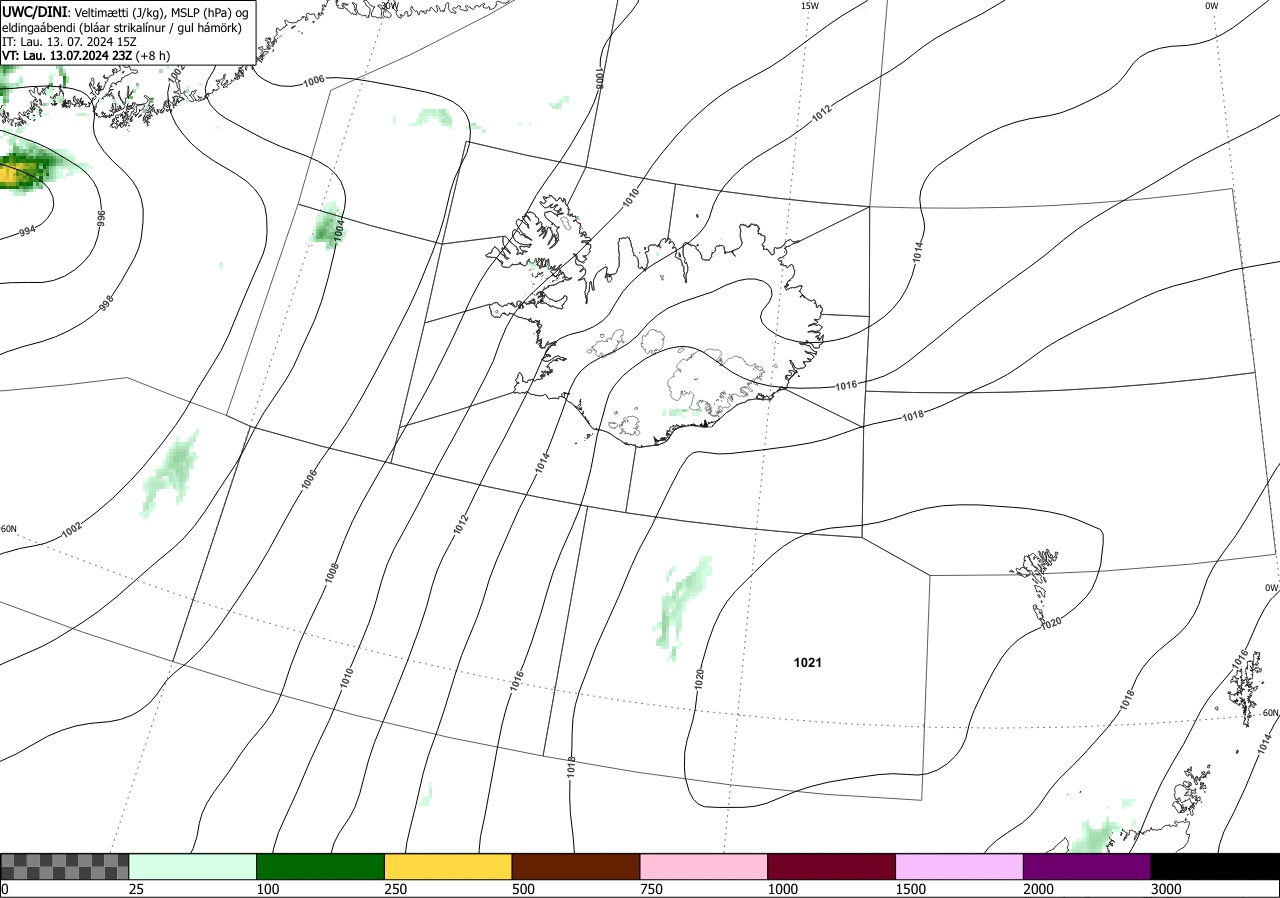Viewport: 1280px width, 898px height.
Task: Choose the maroon 1000–1500 legend swatch
Action: point(832,866)
